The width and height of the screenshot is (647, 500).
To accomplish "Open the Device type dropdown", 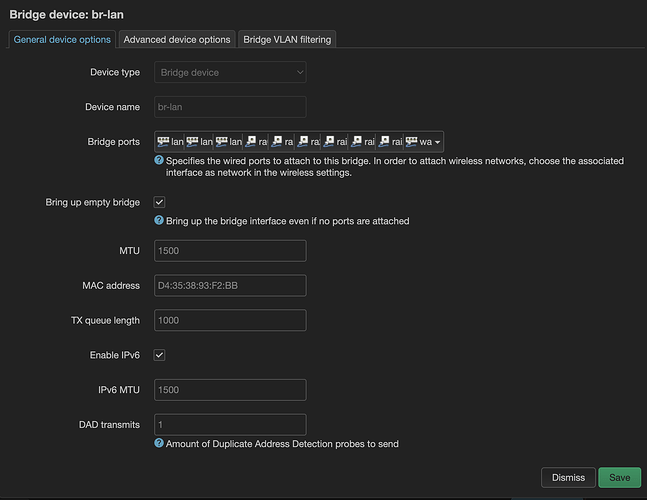I will coord(230,72).
